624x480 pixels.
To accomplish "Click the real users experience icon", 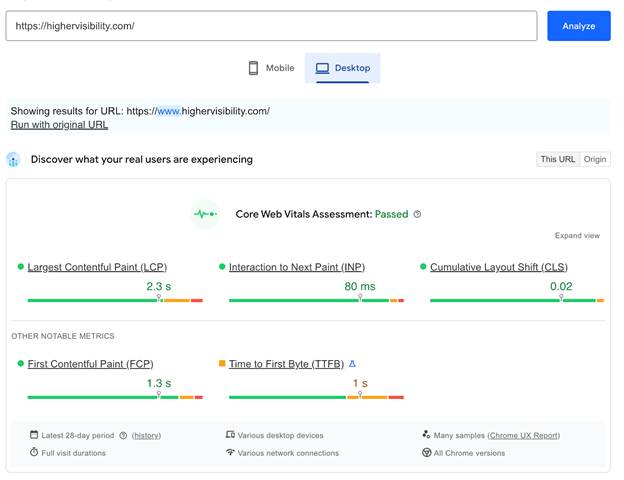I will pyautogui.click(x=14, y=159).
